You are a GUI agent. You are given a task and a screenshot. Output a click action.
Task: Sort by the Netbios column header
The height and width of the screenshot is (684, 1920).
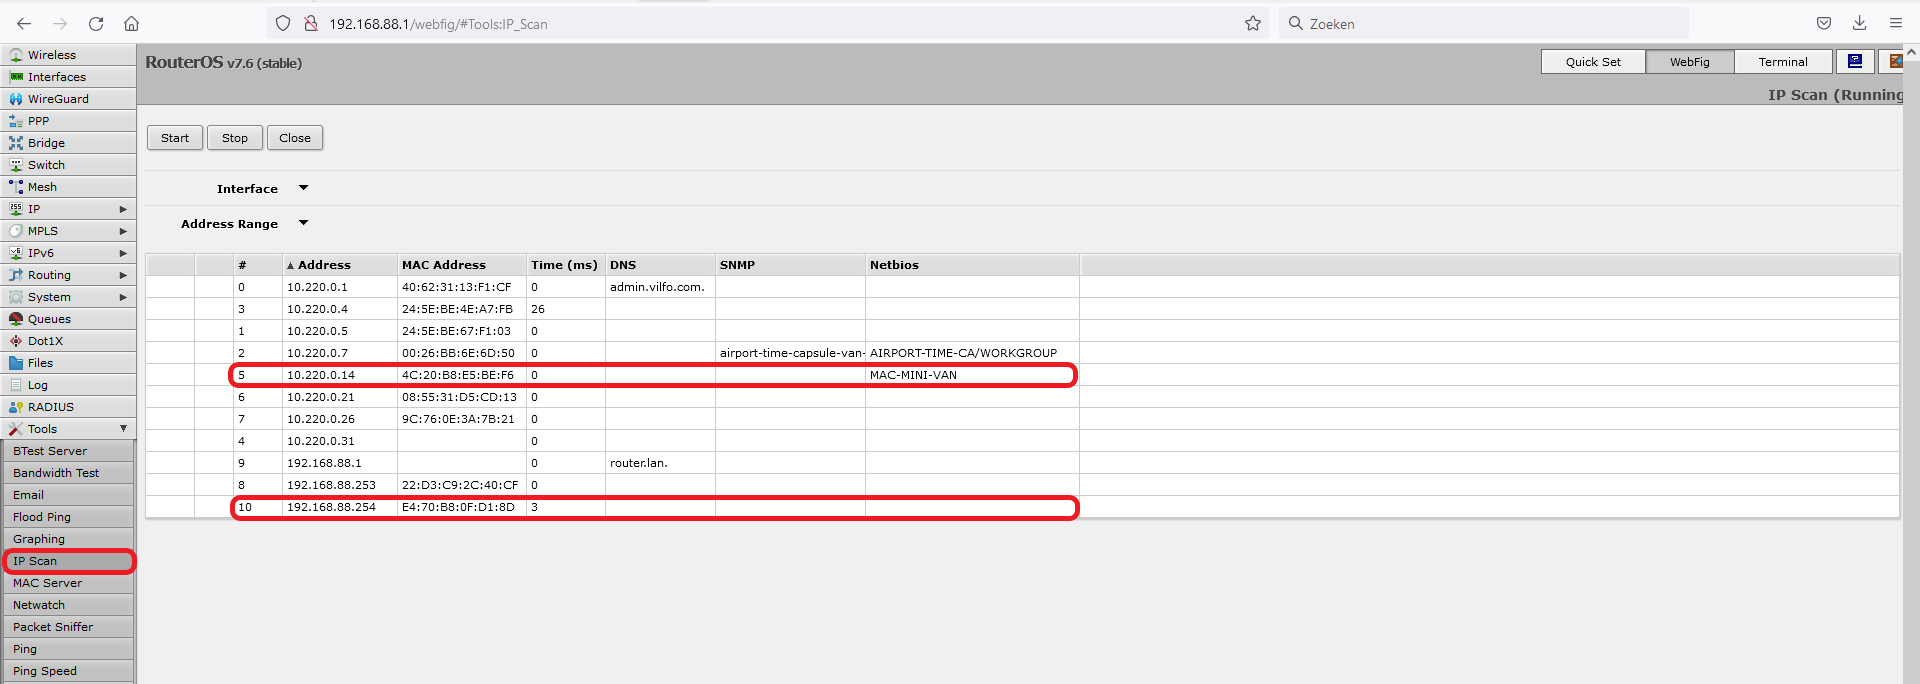point(972,265)
